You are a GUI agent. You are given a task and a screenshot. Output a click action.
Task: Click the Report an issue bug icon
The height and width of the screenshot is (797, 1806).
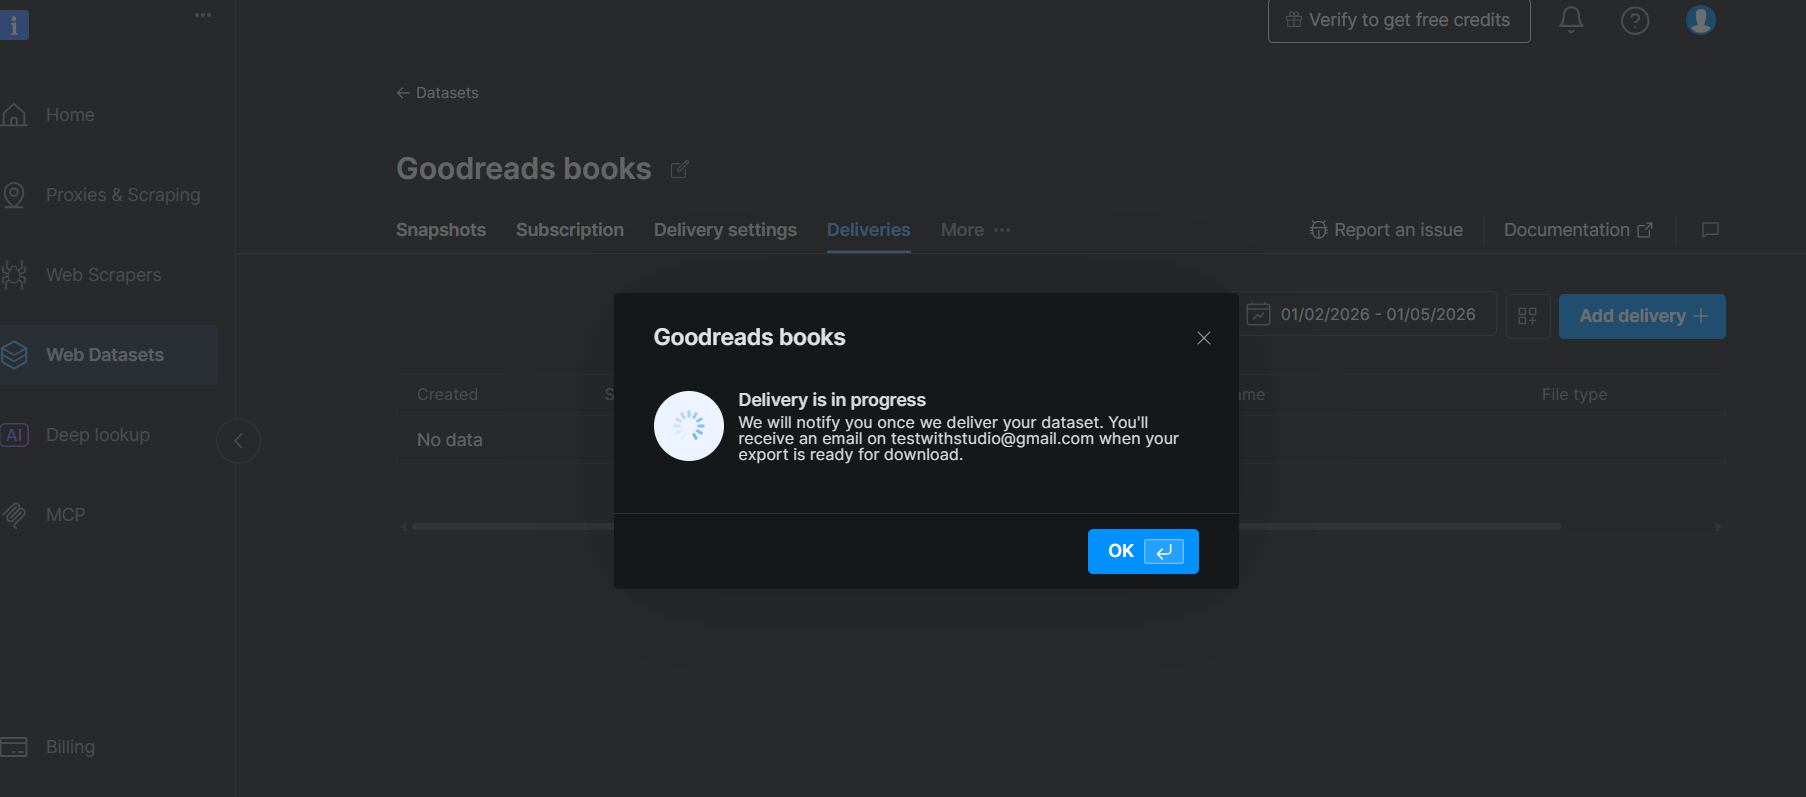[1319, 230]
